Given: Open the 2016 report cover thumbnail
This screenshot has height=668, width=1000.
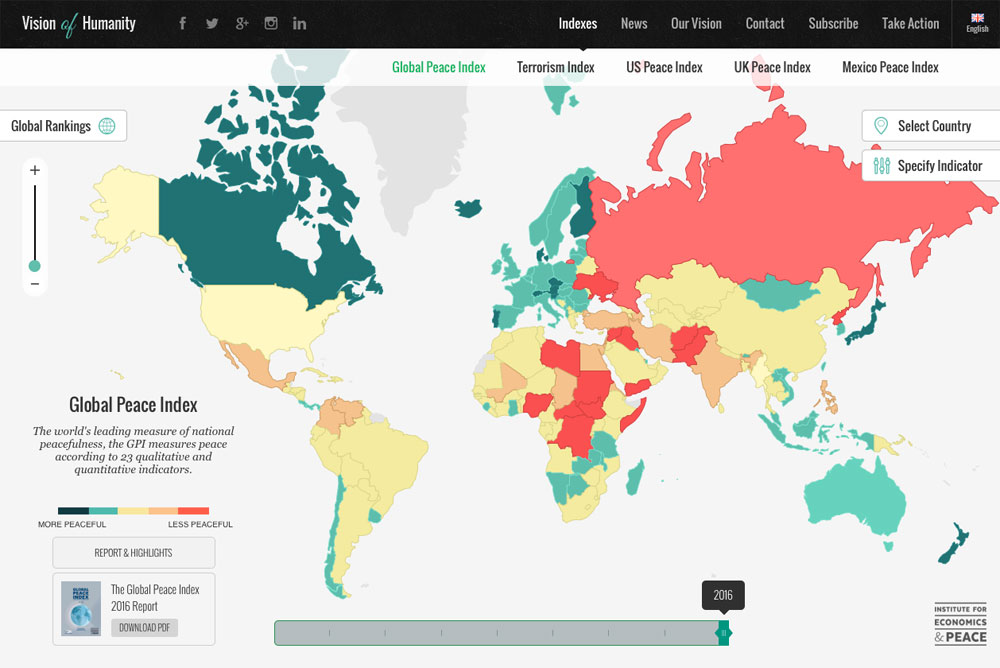Looking at the screenshot, I should (81, 609).
